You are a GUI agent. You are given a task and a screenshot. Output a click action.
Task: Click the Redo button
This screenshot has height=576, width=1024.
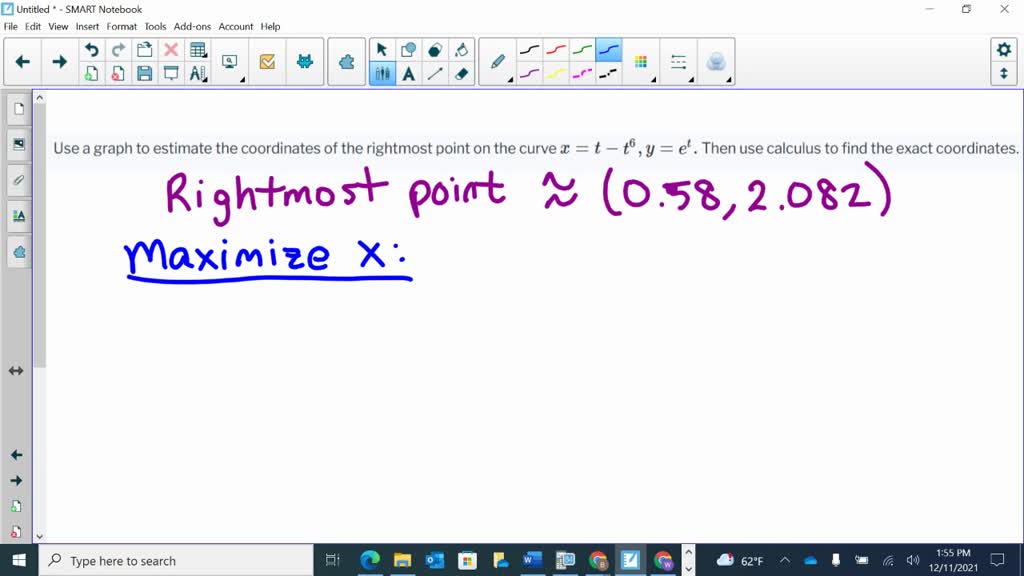coord(117,49)
